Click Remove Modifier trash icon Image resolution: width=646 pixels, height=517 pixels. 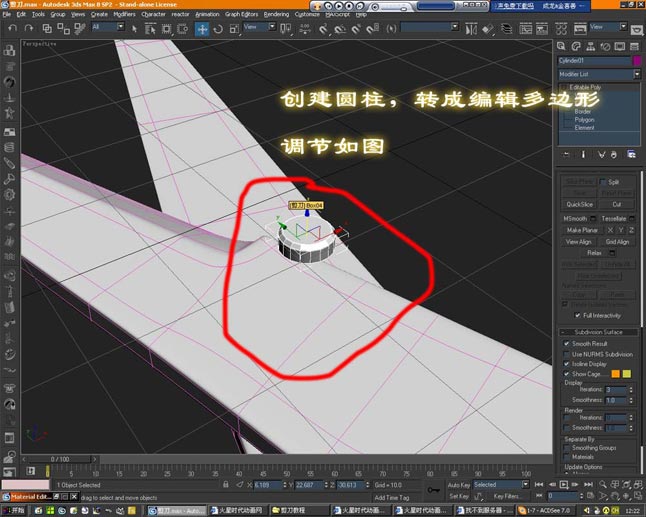pyautogui.click(x=614, y=154)
